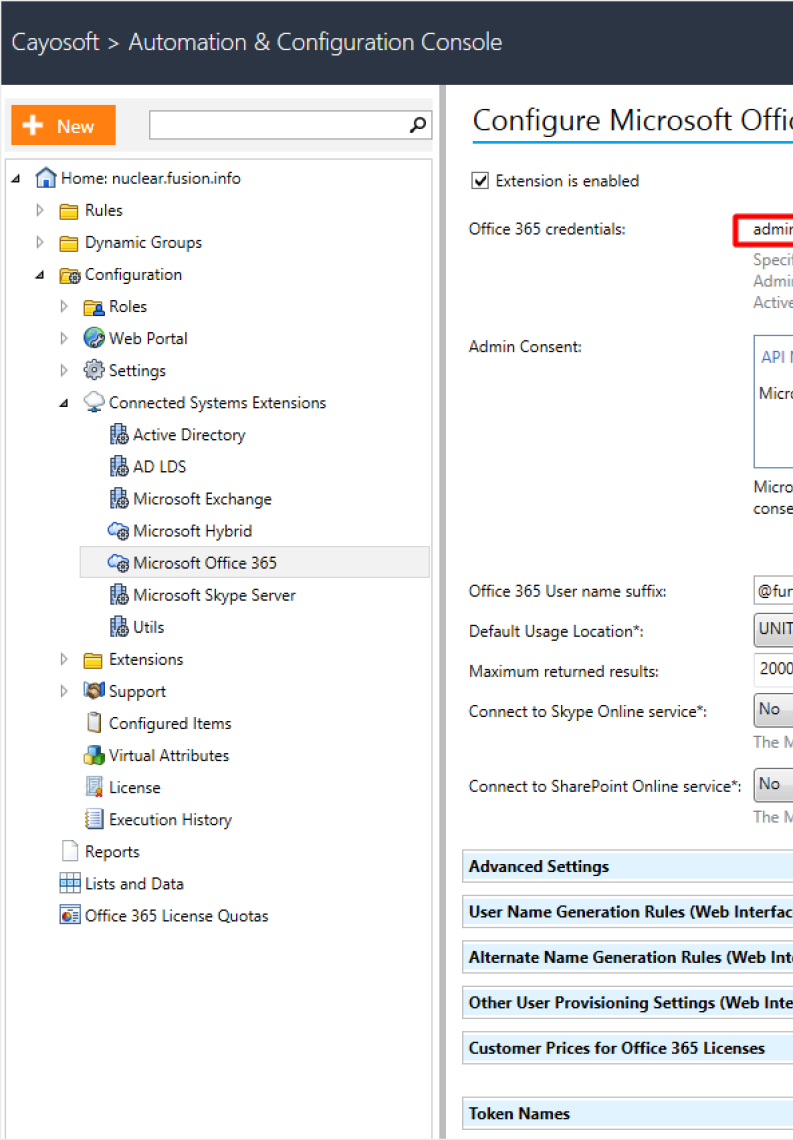793x1140 pixels.
Task: Click the Execution History list icon
Action: tap(94, 819)
